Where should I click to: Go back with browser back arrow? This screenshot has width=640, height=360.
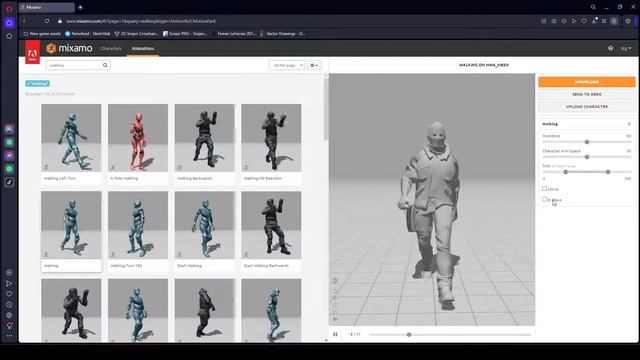click(24, 21)
